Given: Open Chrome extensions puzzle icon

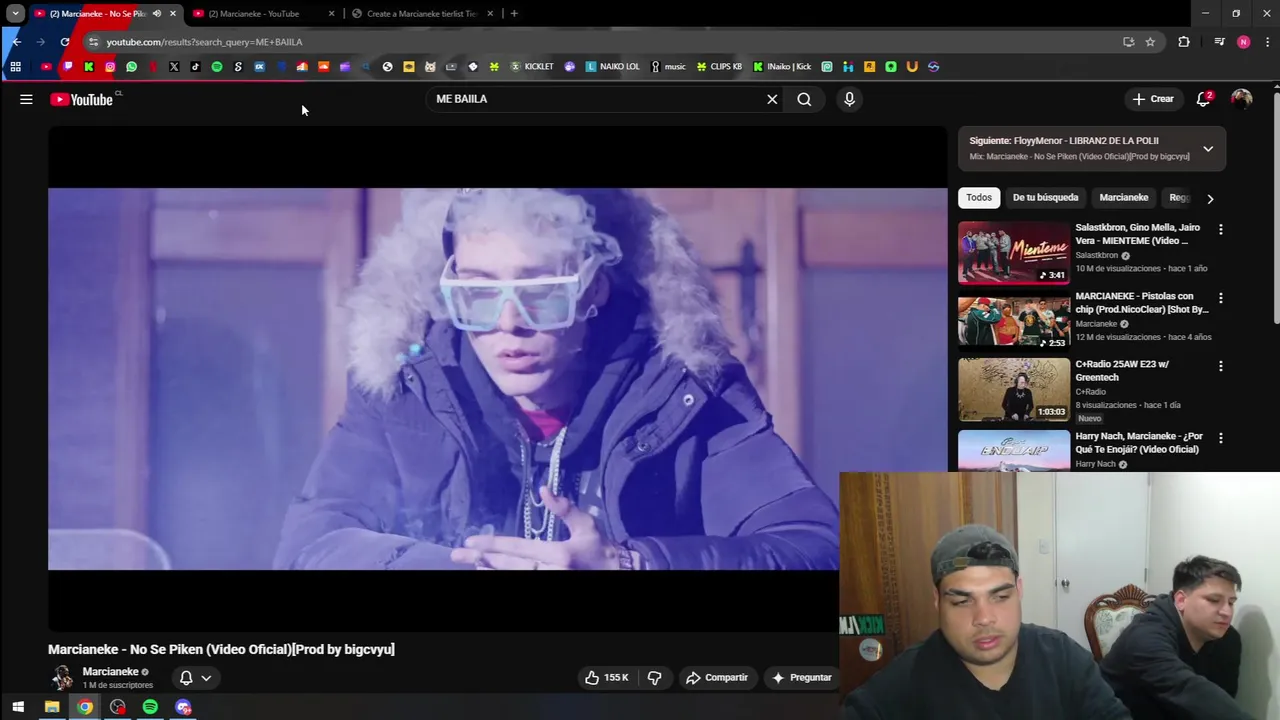Looking at the screenshot, I should coord(1184,42).
